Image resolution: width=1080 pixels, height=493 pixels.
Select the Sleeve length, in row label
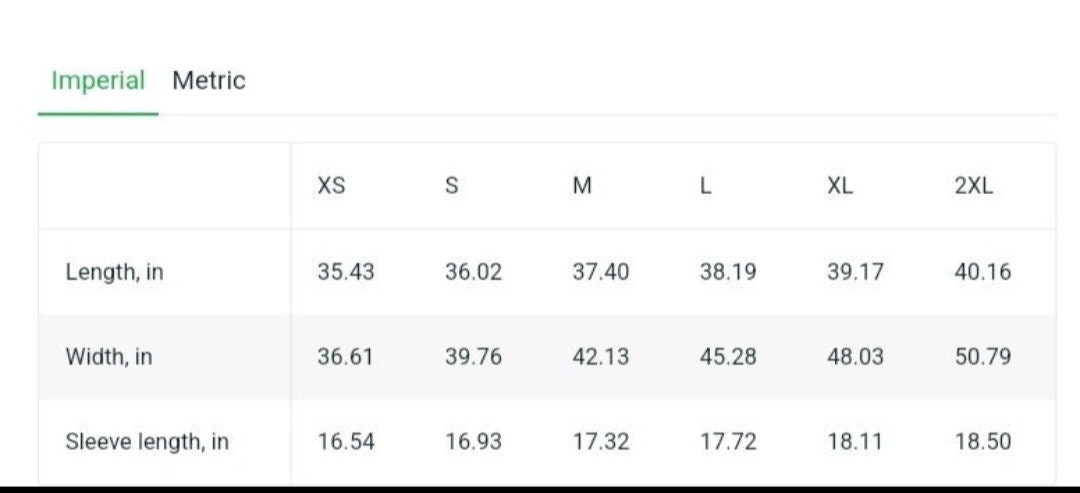pyautogui.click(x=147, y=442)
